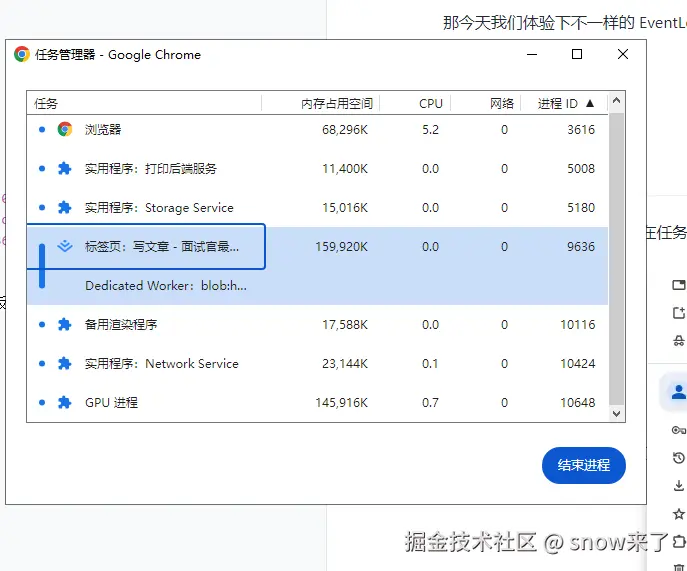This screenshot has width=687, height=571.
Task: Click puzzle icon beside 备用渲染程序
Action: click(64, 324)
